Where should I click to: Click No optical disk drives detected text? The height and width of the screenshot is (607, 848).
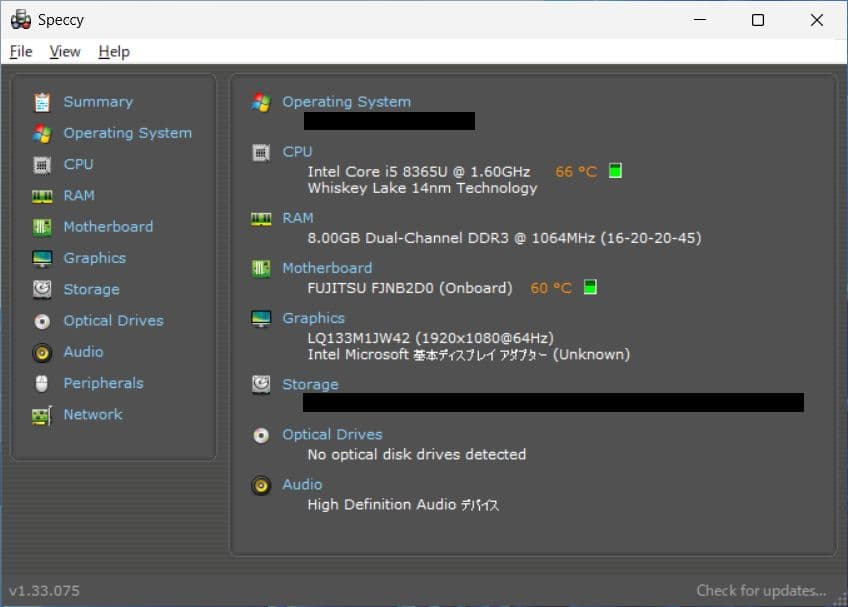416,454
